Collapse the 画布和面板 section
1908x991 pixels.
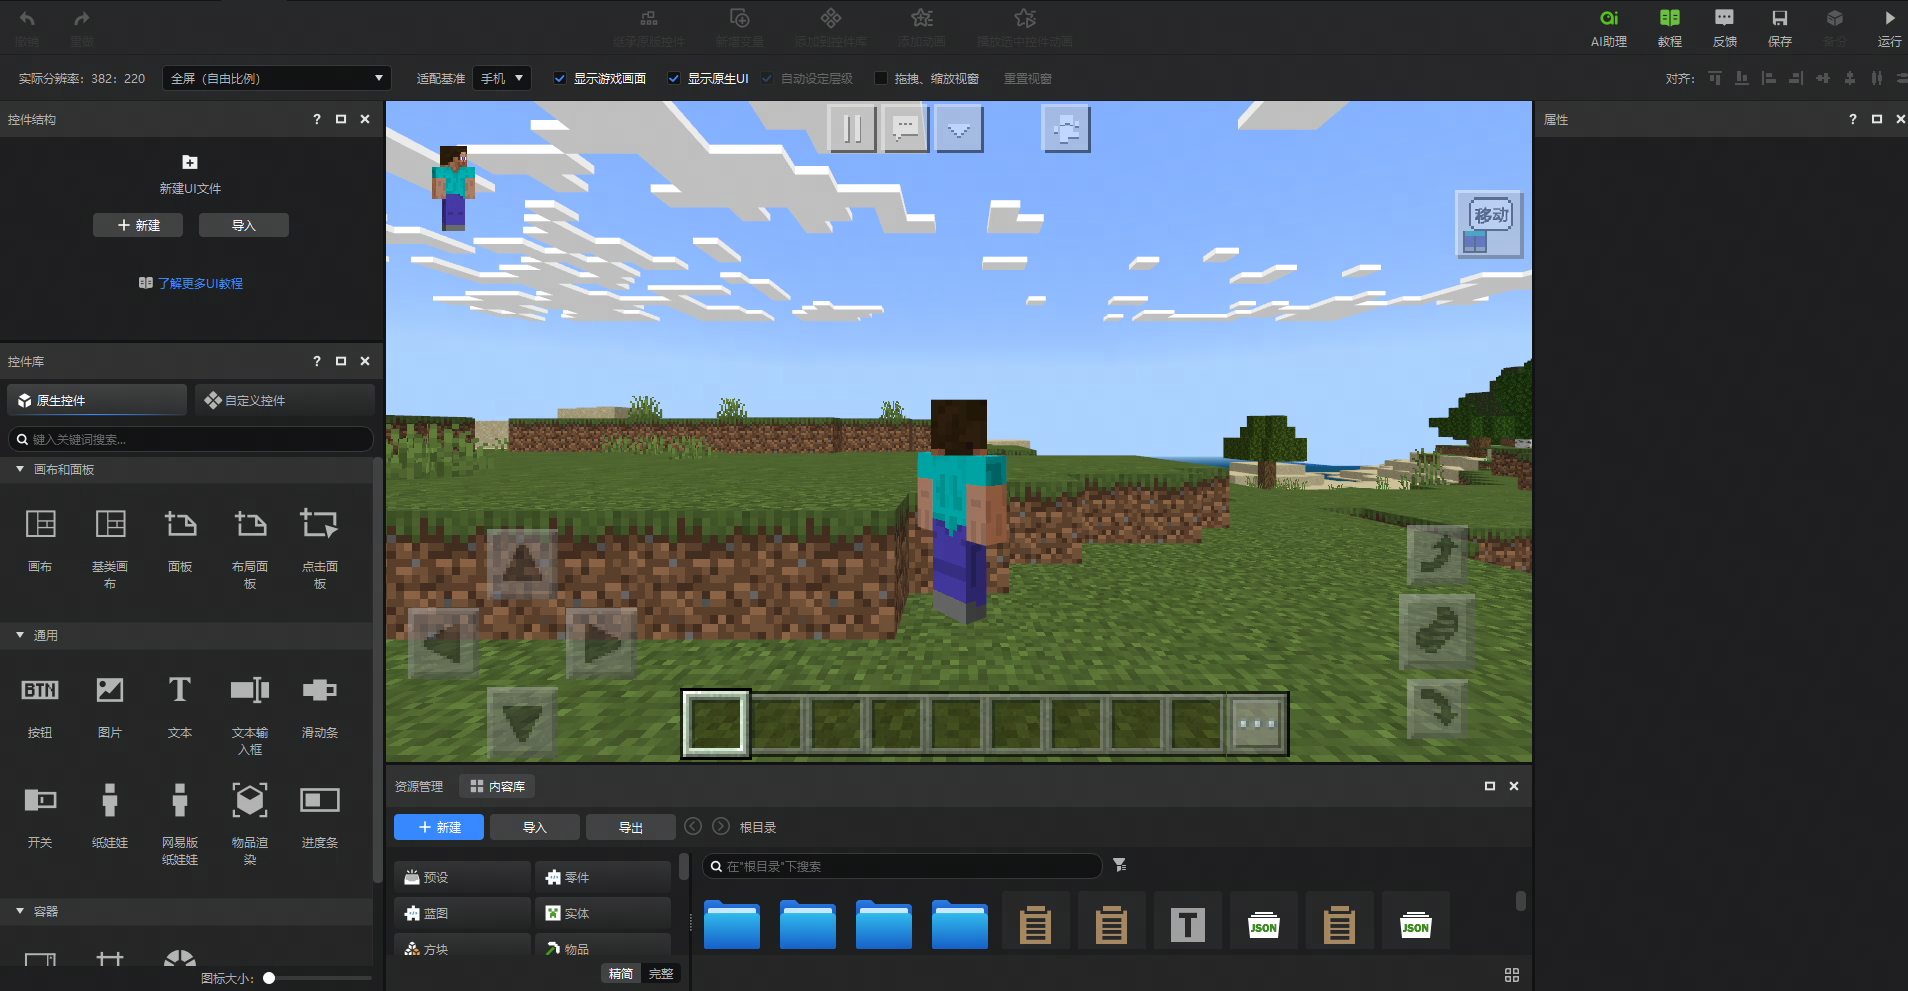pyautogui.click(x=20, y=469)
